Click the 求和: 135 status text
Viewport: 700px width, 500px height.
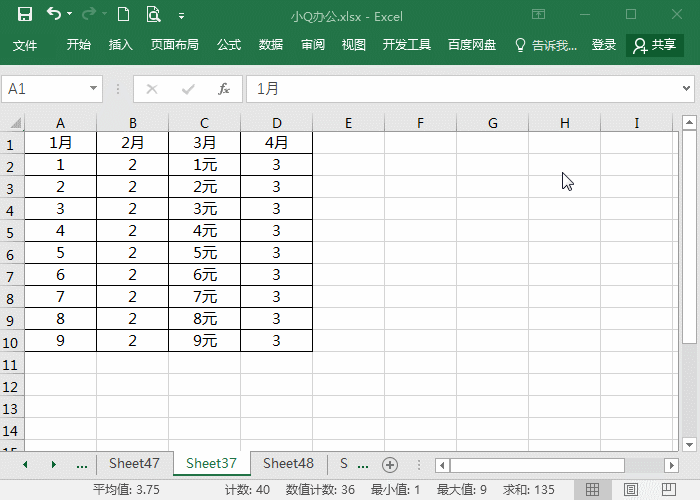click(529, 490)
